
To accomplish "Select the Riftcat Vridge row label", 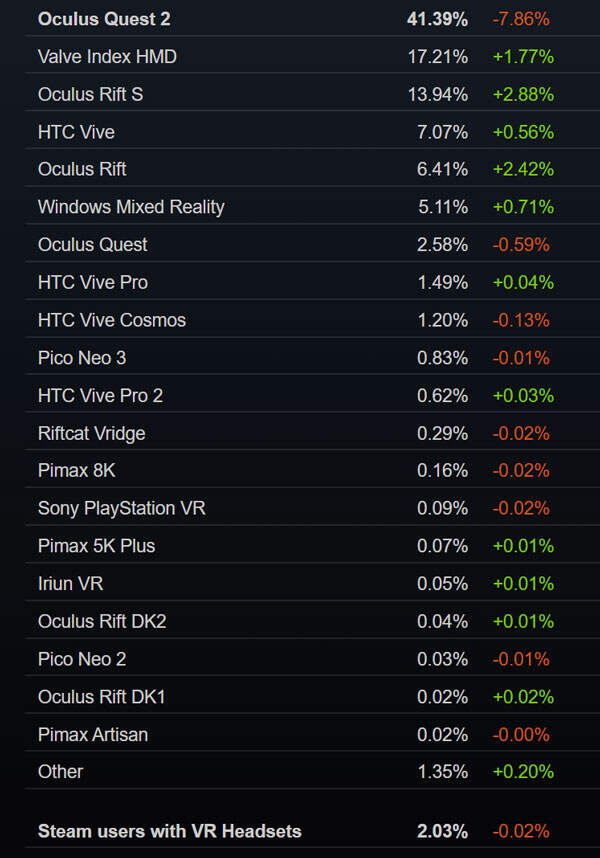I will 92,433.
